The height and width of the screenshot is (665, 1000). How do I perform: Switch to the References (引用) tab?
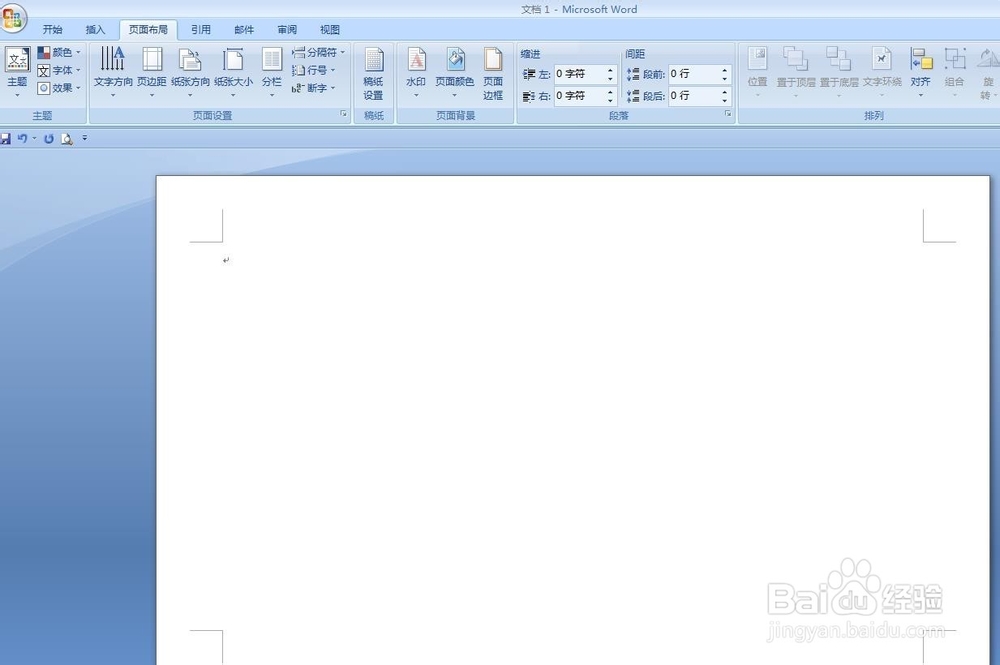point(200,29)
